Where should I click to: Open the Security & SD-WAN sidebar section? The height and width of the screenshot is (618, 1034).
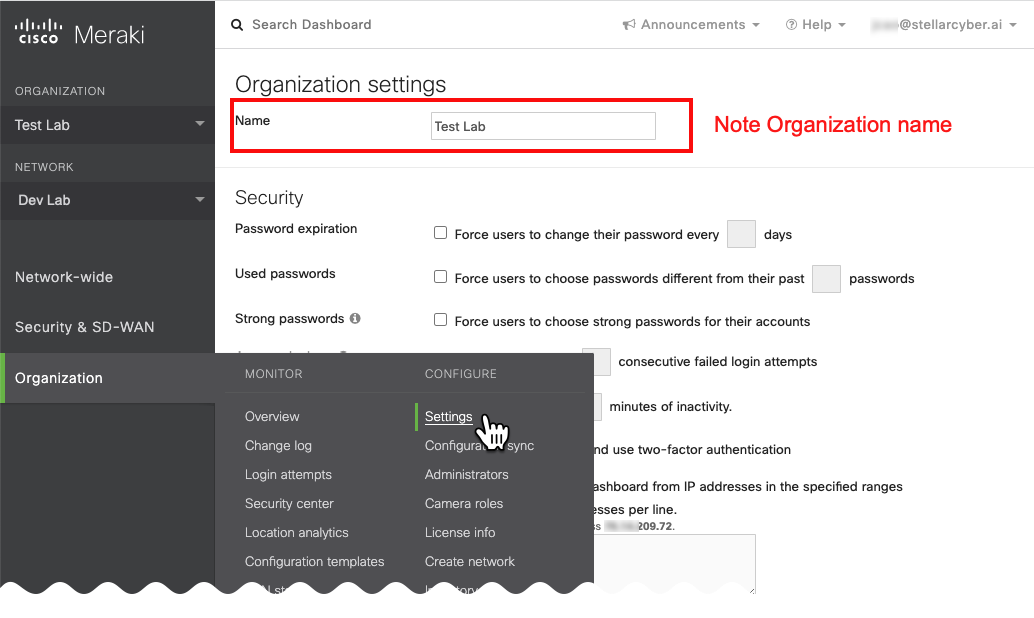click(x=84, y=327)
